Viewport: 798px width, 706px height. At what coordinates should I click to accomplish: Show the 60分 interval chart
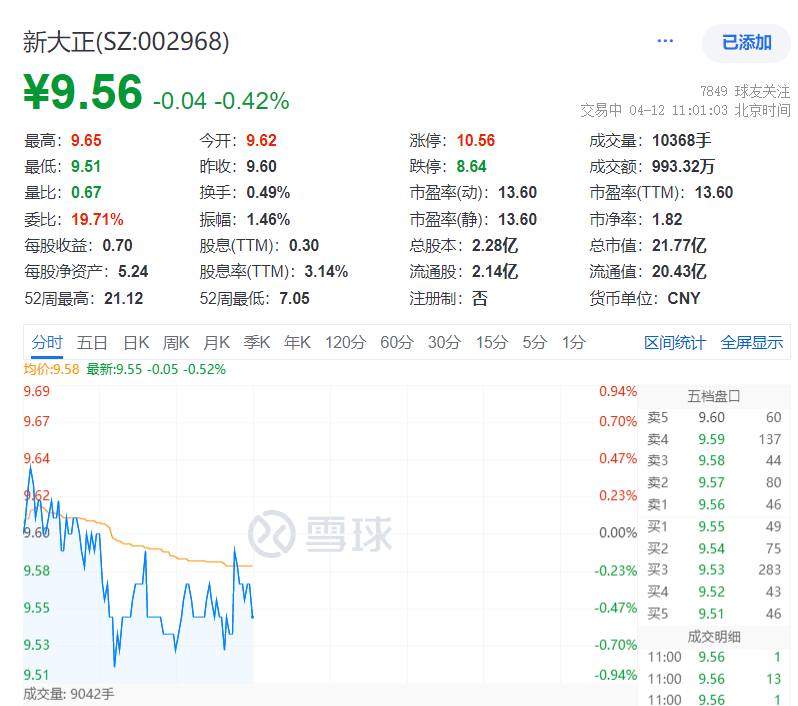point(396,343)
